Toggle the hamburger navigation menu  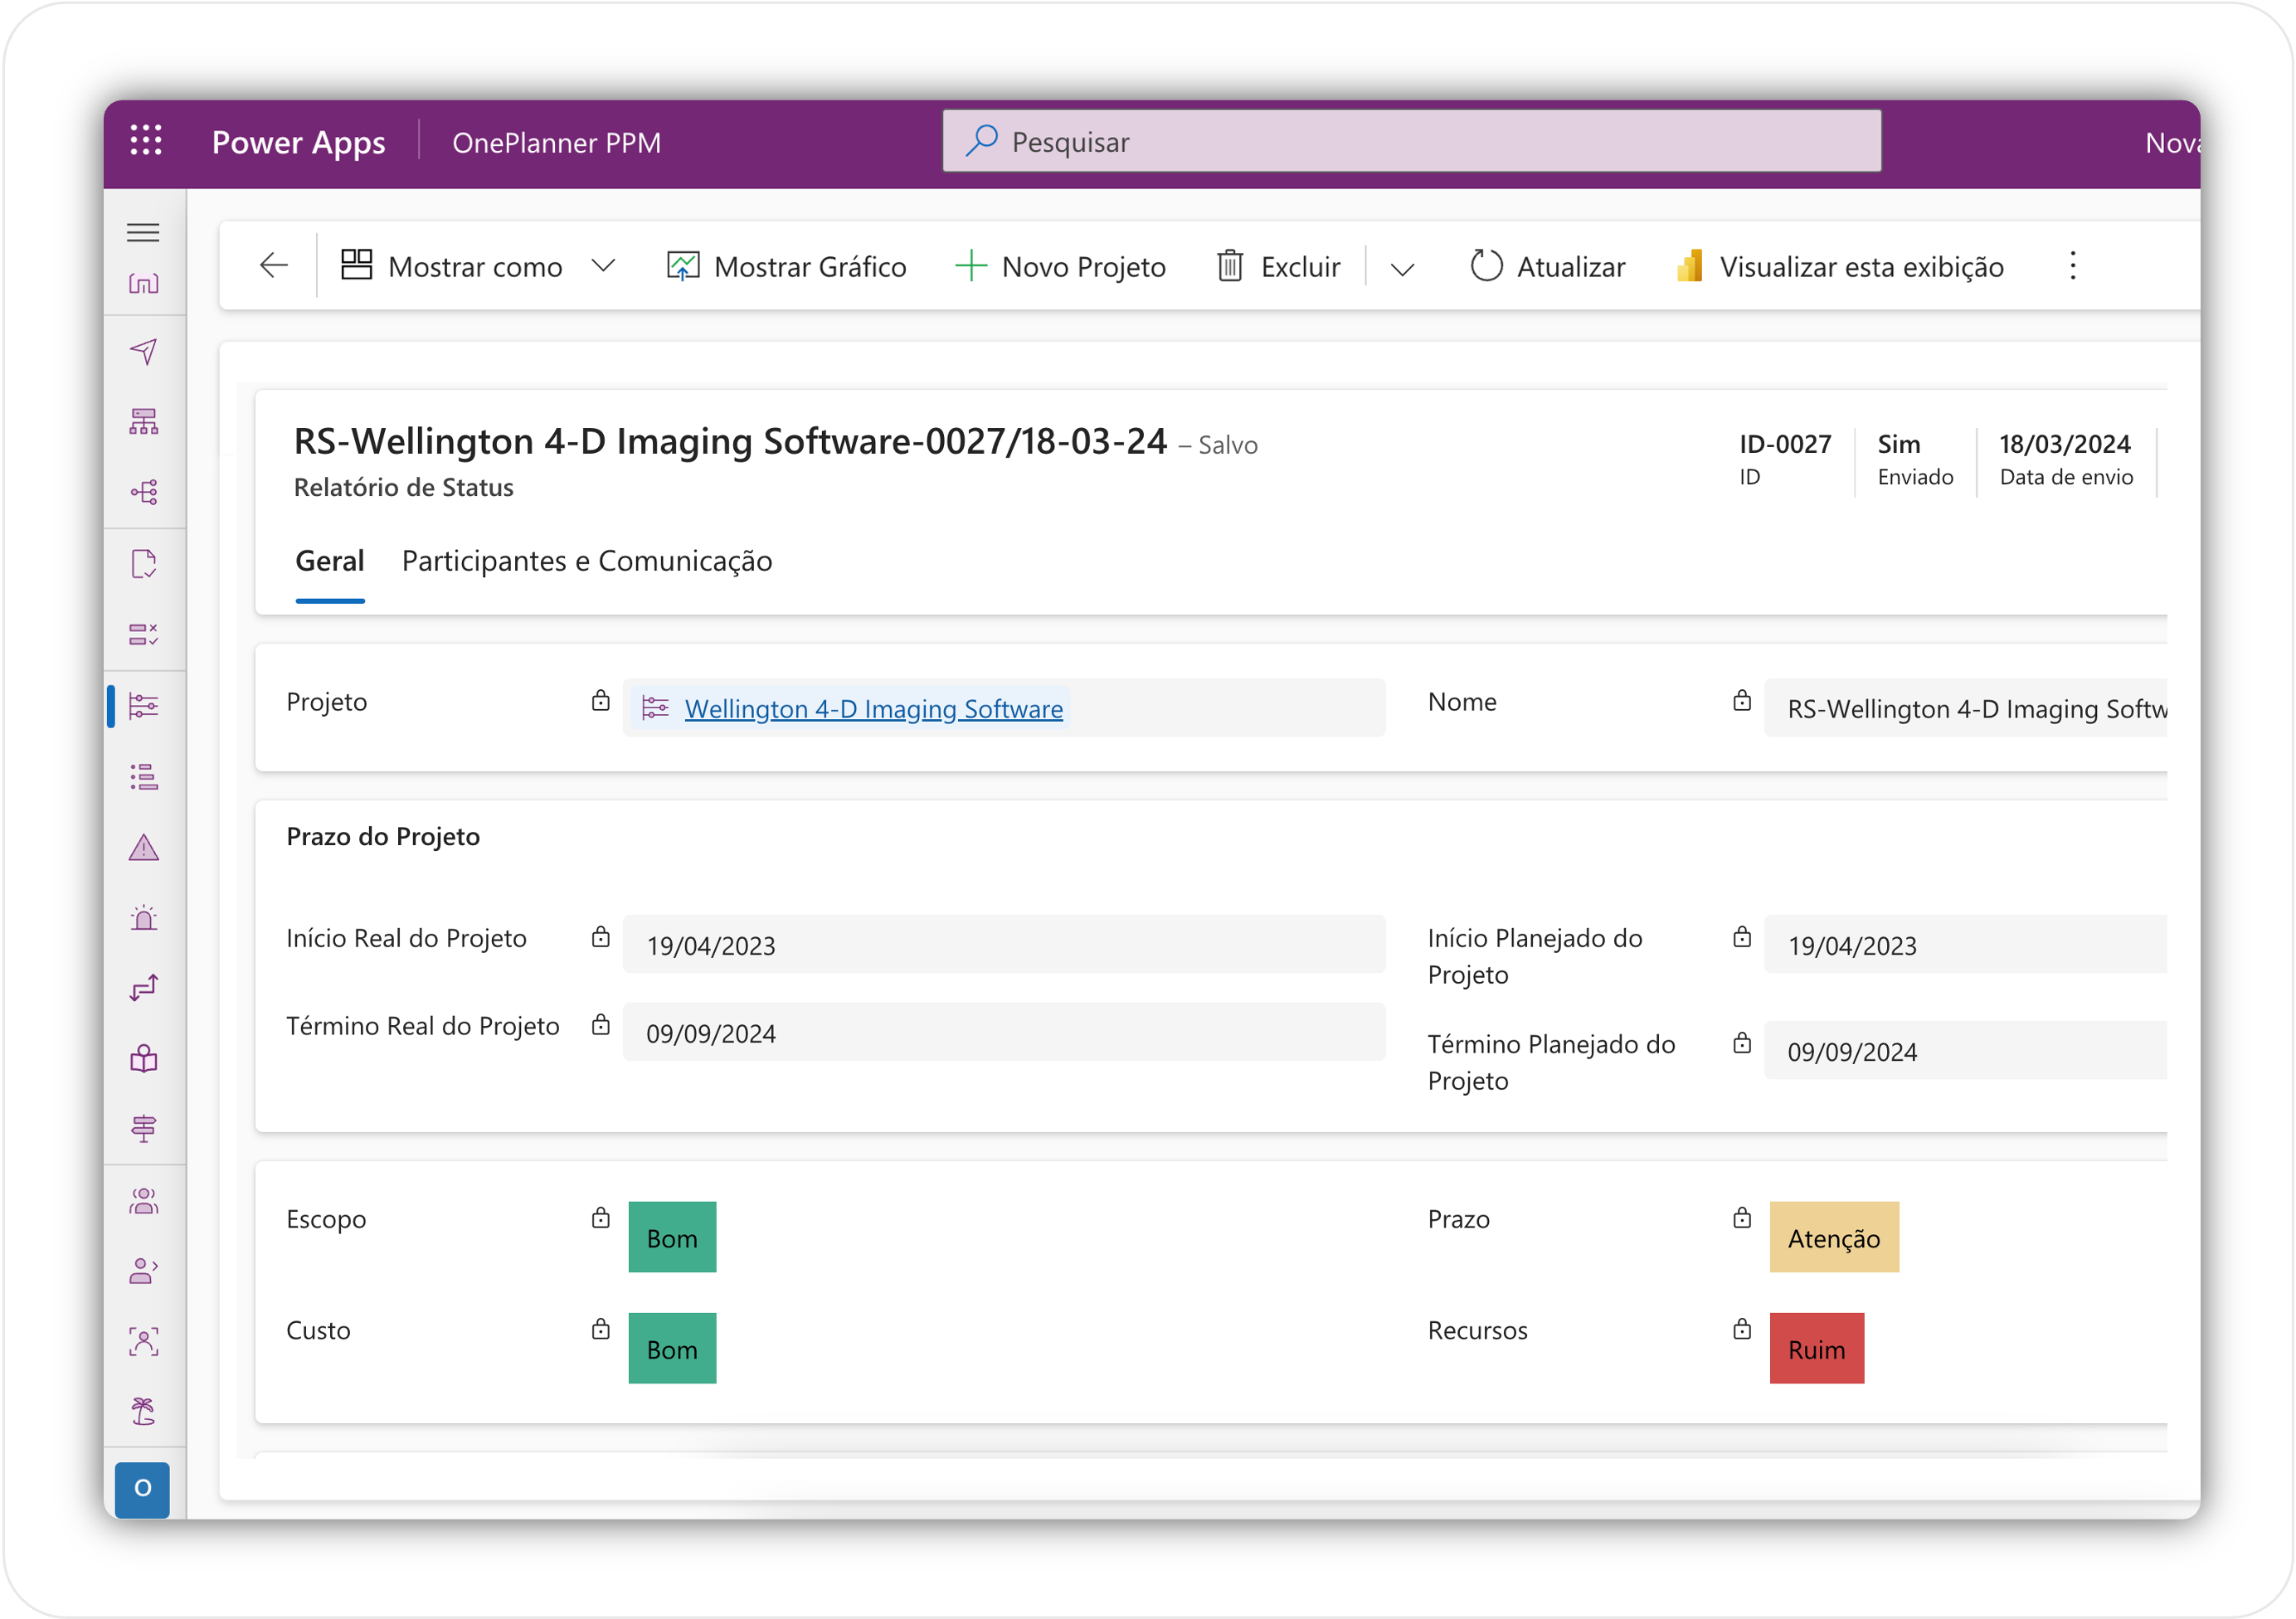[143, 232]
